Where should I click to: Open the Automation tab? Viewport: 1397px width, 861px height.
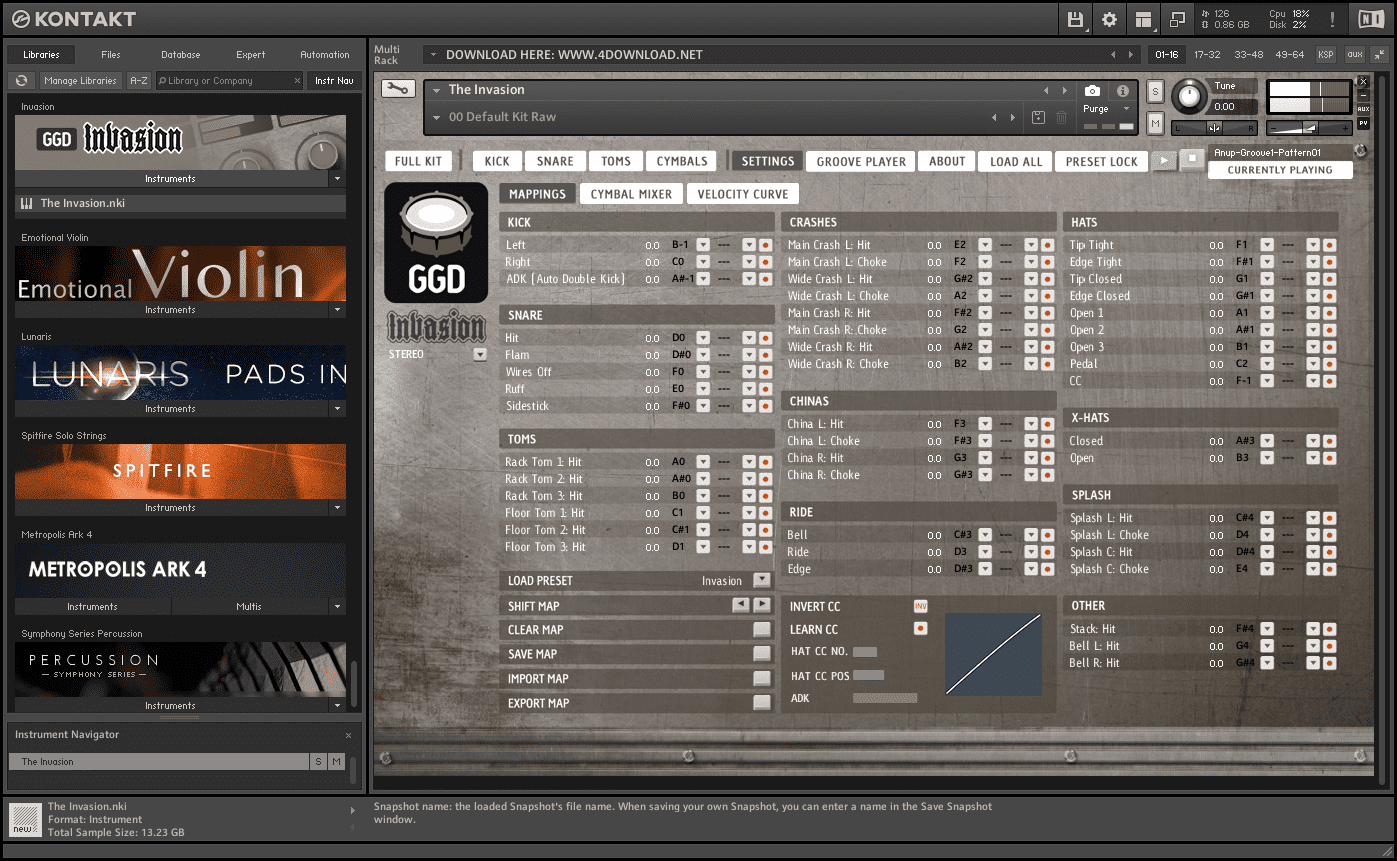325,55
